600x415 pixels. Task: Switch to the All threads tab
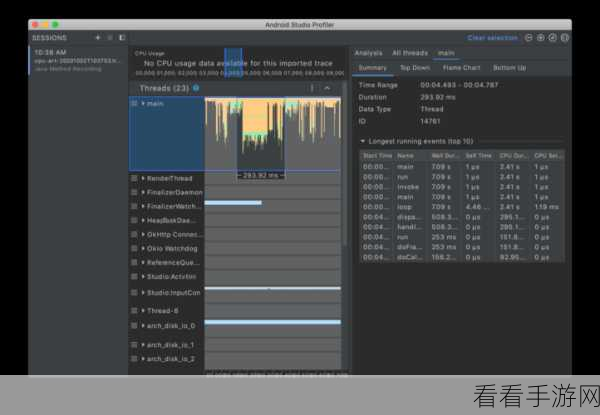coord(410,53)
